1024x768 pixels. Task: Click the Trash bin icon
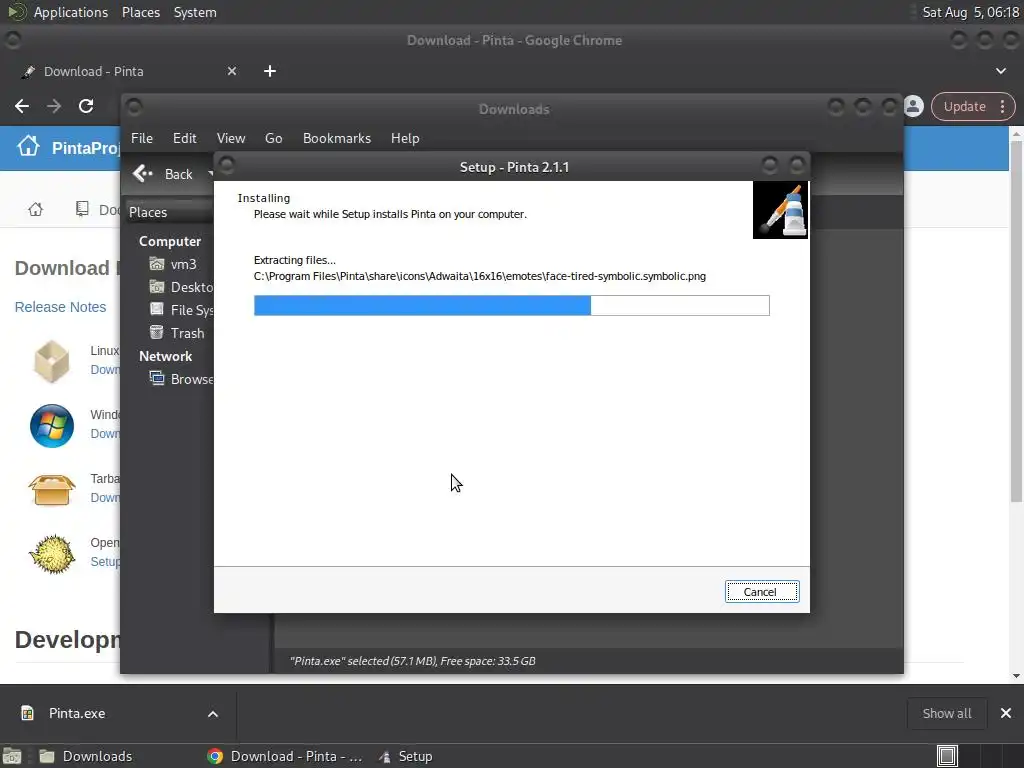157,332
